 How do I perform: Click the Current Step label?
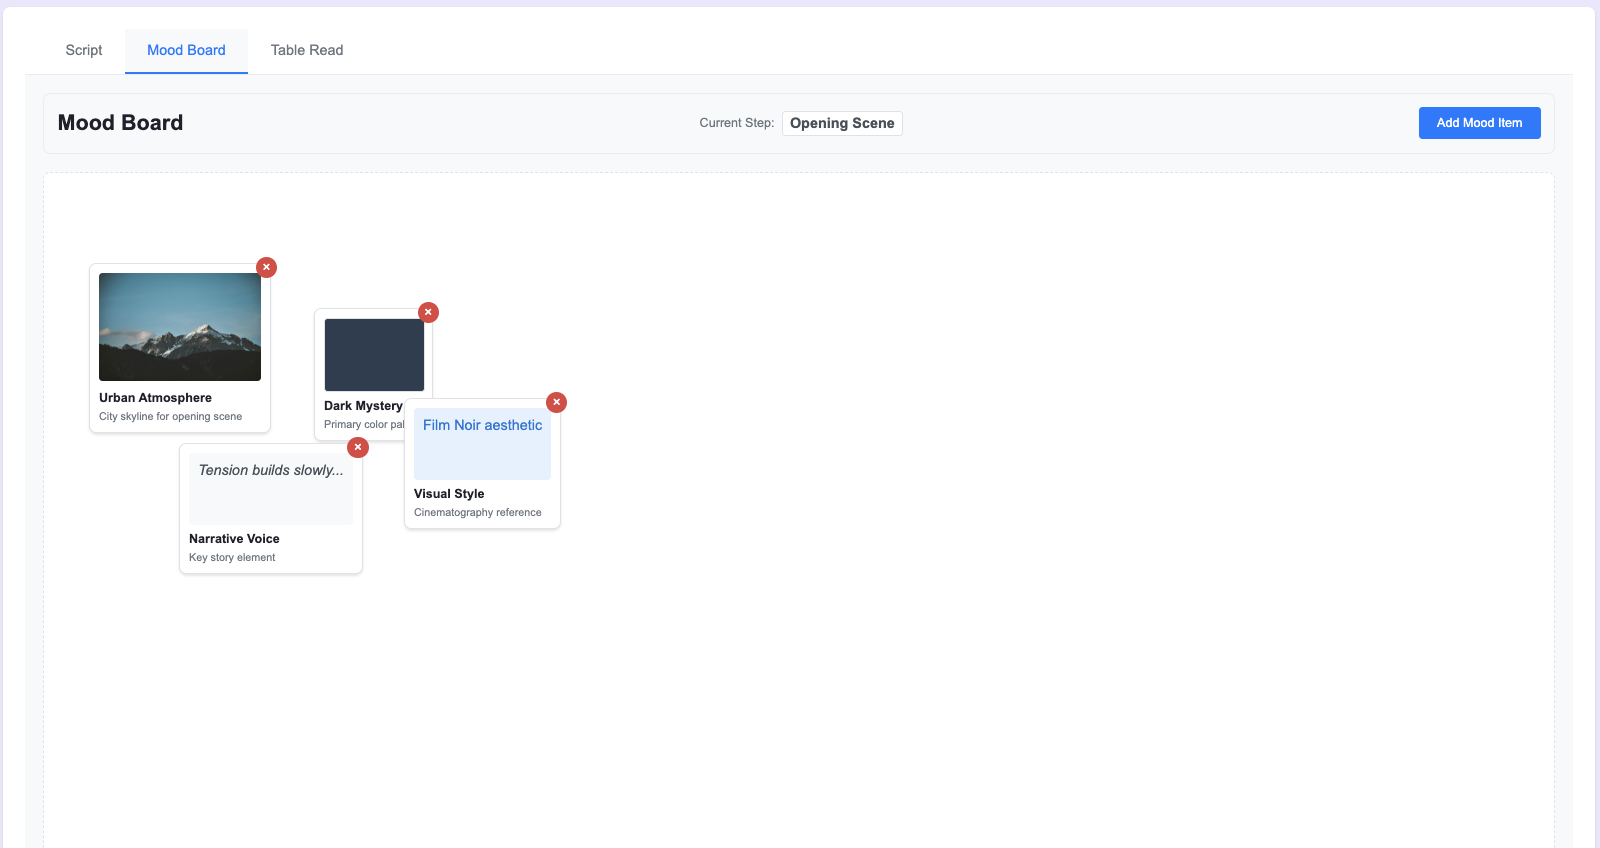(x=737, y=123)
